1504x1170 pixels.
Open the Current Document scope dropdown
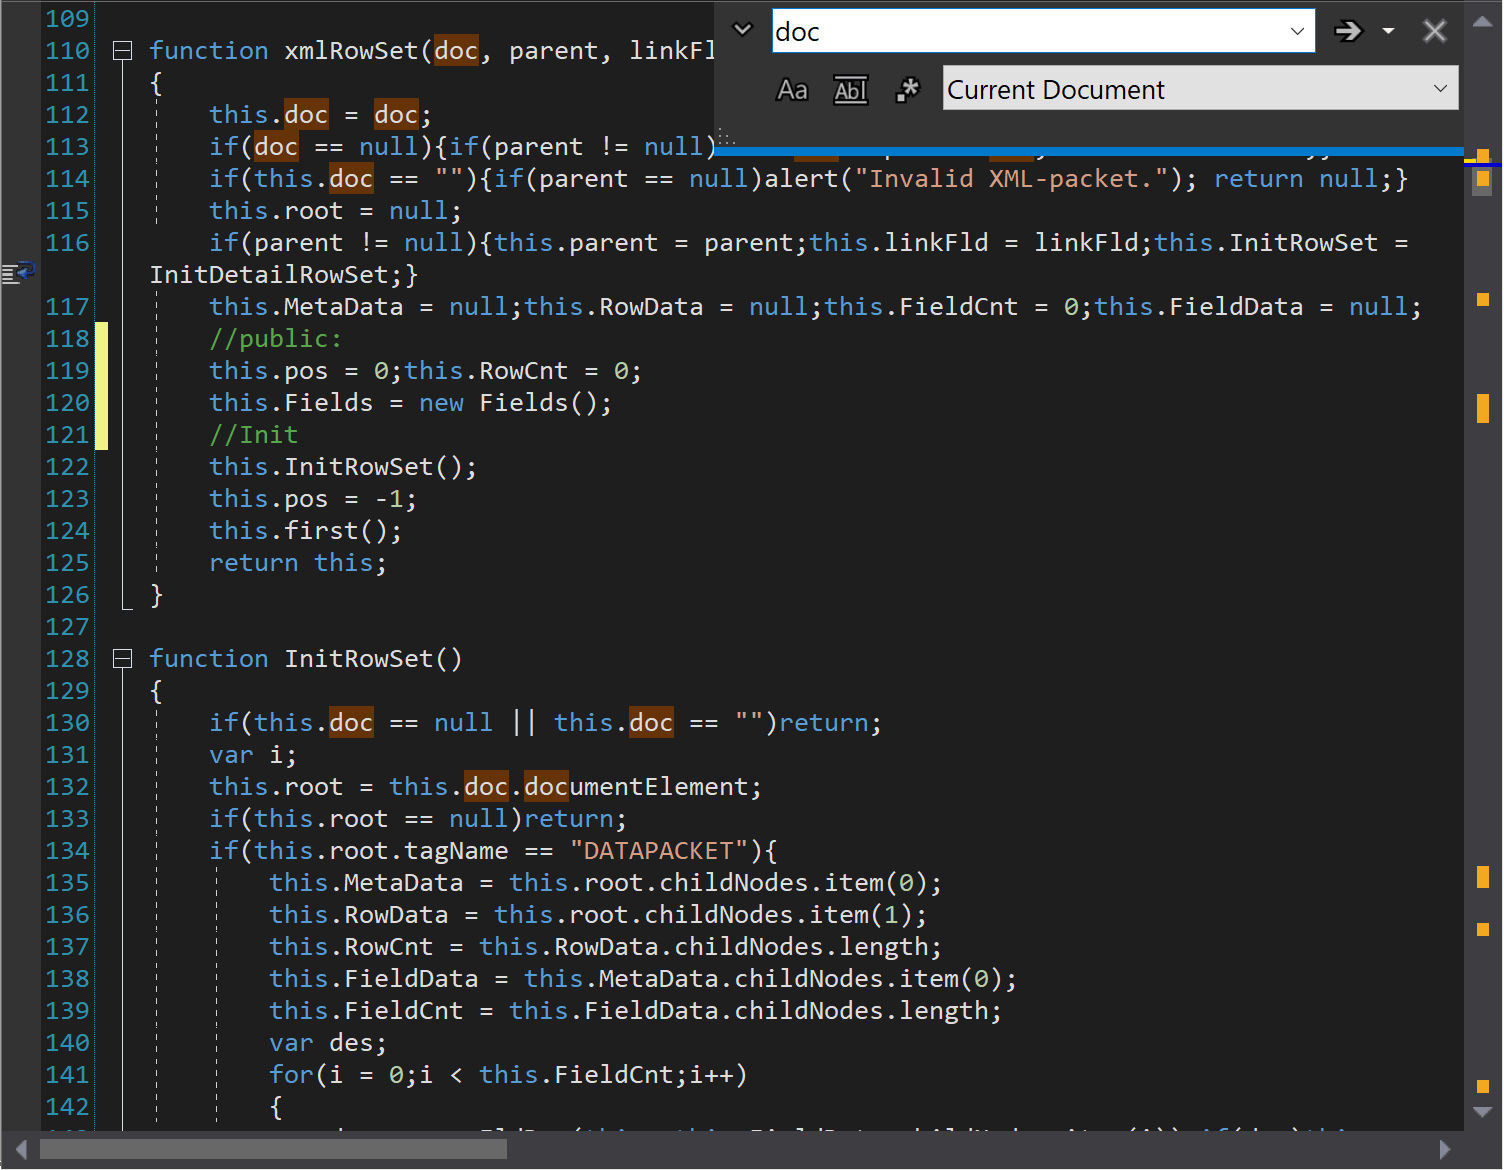click(1200, 89)
